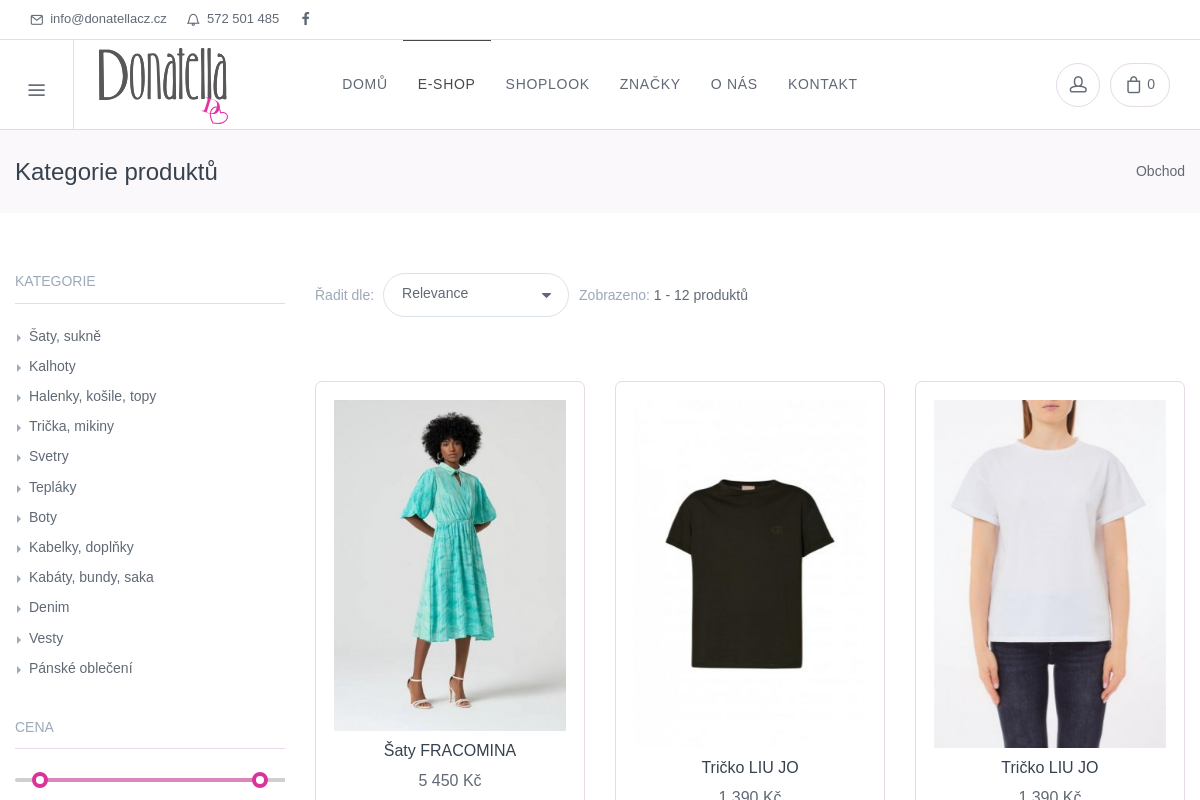View the black Tričko LIU JO photo
This screenshot has height=800, width=1200.
750,573
